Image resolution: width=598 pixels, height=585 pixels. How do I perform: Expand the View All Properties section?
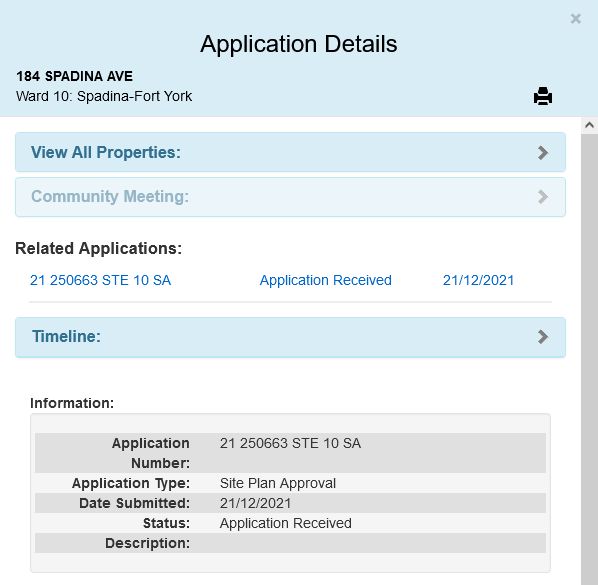[x=290, y=152]
